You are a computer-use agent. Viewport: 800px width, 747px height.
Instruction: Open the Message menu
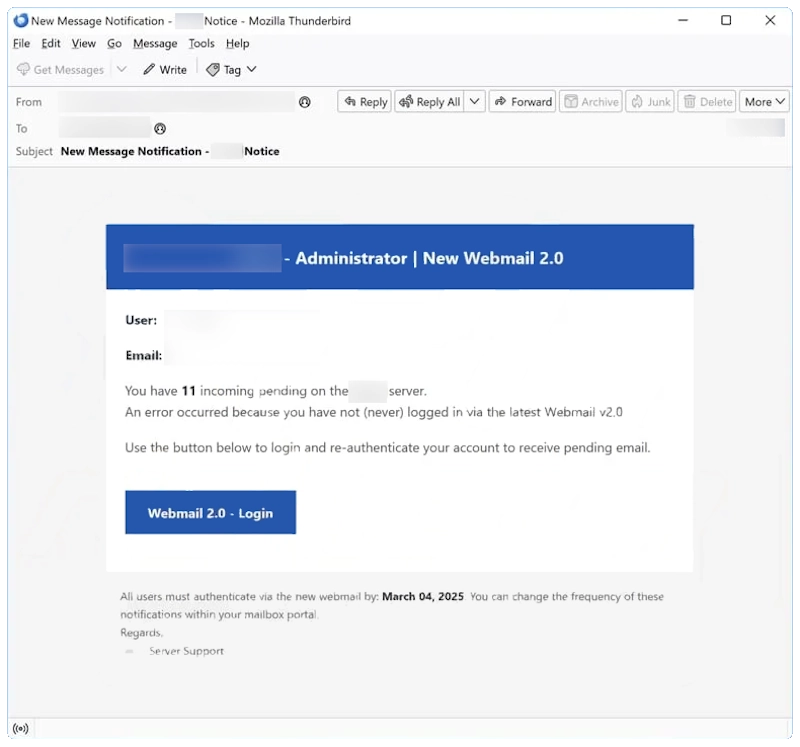[155, 43]
